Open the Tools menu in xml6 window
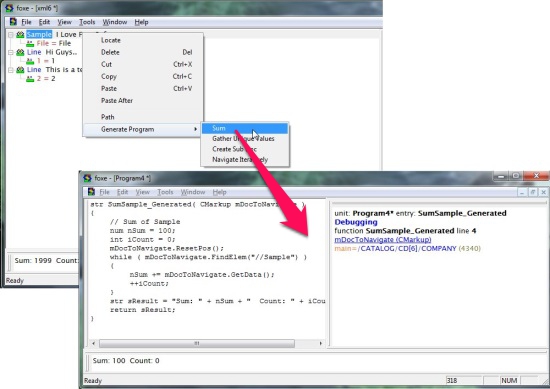550x389 pixels. 87,22
